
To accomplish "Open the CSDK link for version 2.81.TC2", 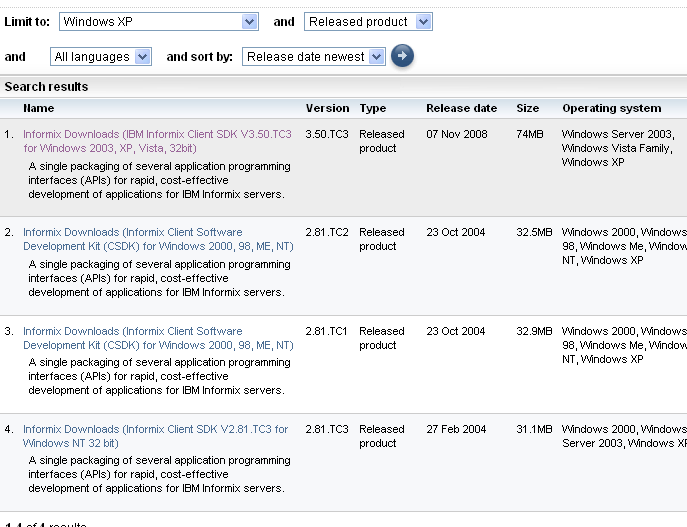I will click(158, 239).
